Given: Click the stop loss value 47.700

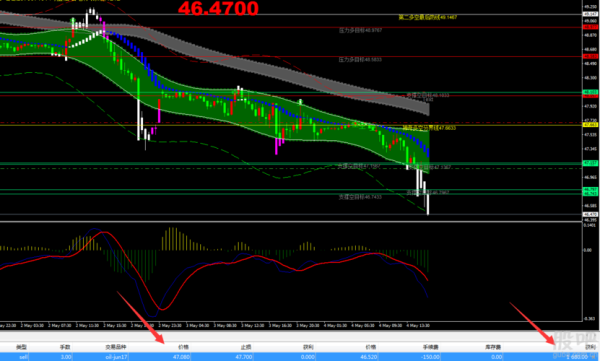Looking at the screenshot, I should [245, 357].
